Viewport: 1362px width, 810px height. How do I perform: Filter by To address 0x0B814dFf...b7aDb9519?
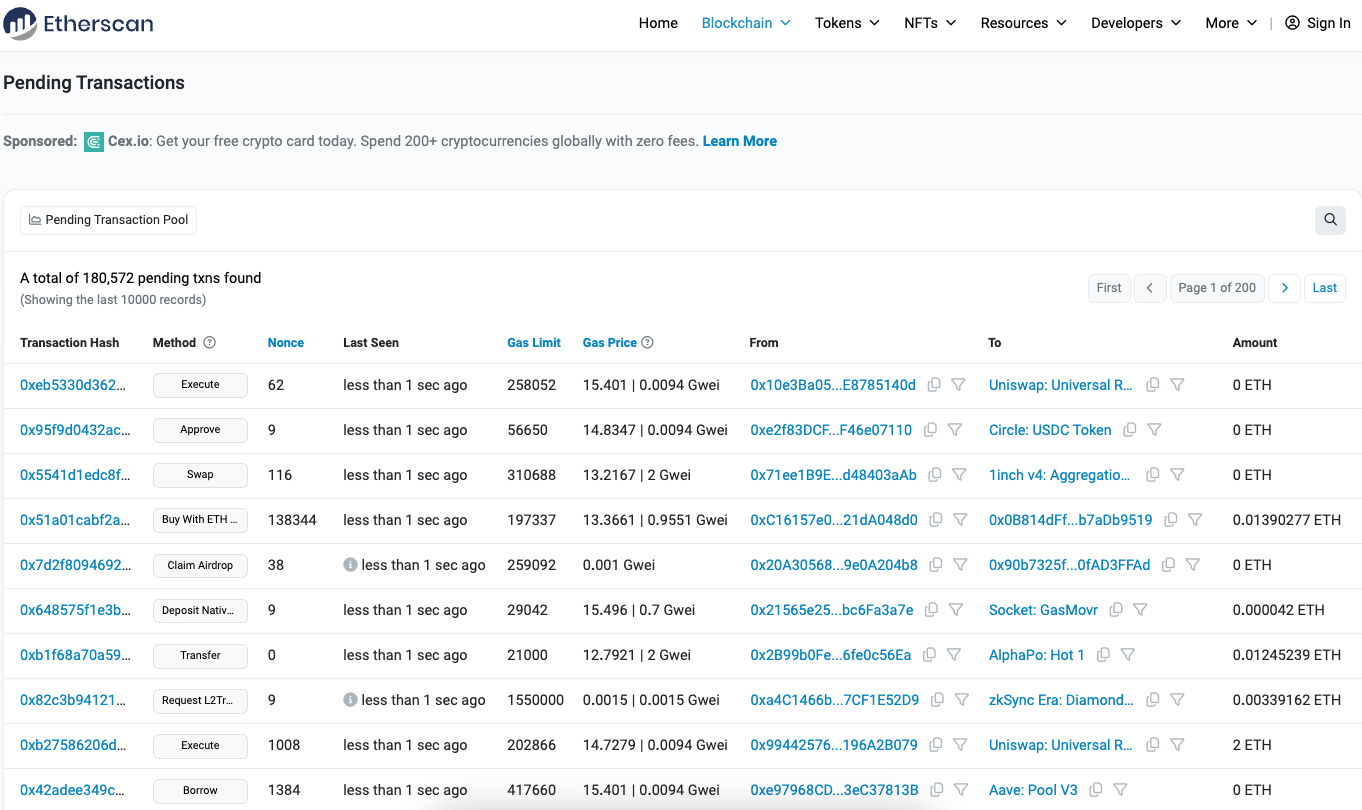pyautogui.click(x=1195, y=520)
